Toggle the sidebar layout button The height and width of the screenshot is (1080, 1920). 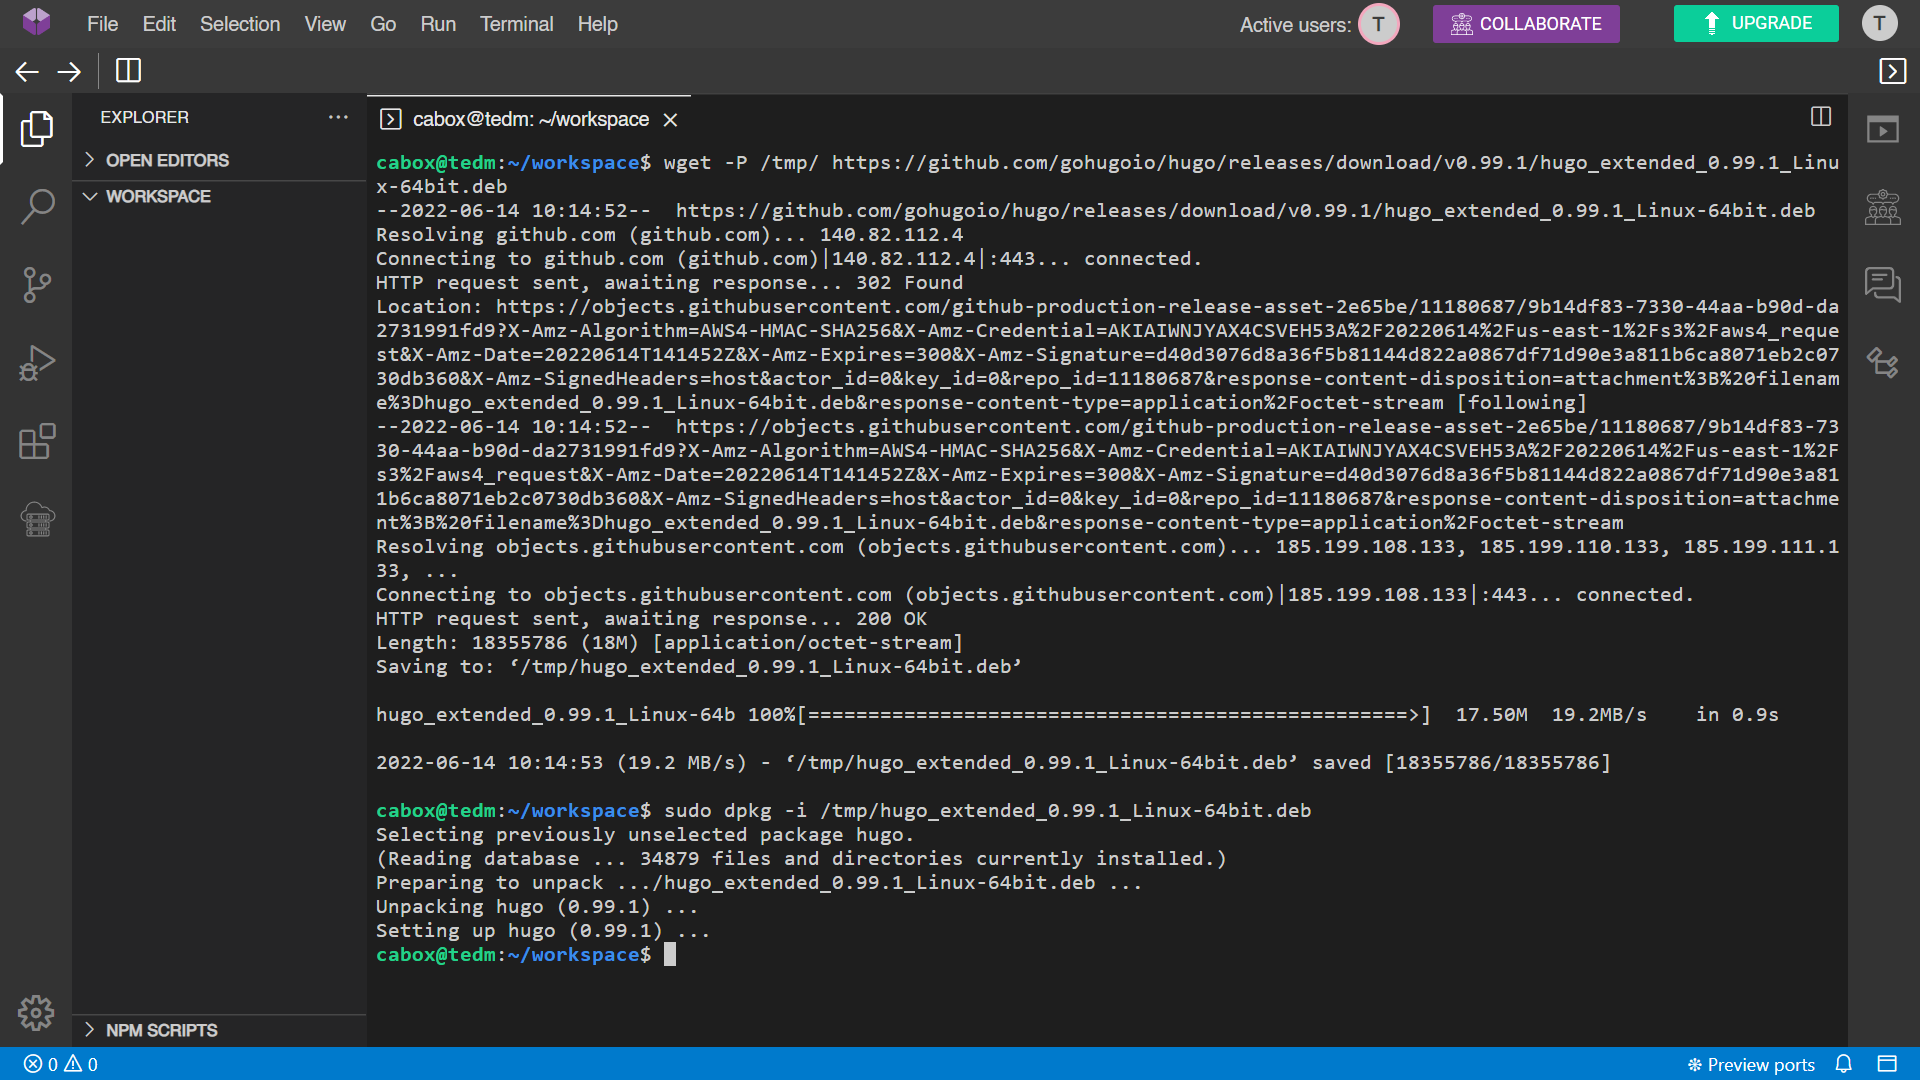click(x=128, y=70)
